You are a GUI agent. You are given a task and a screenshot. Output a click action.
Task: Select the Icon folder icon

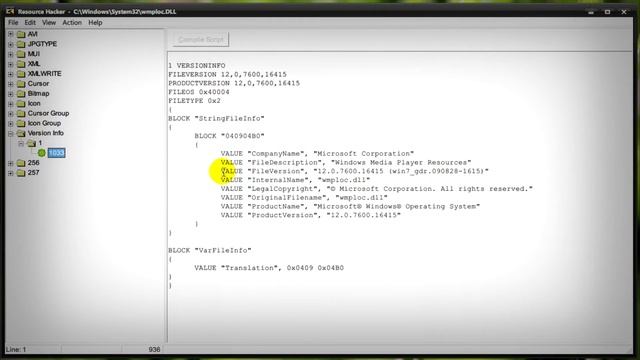(21, 104)
